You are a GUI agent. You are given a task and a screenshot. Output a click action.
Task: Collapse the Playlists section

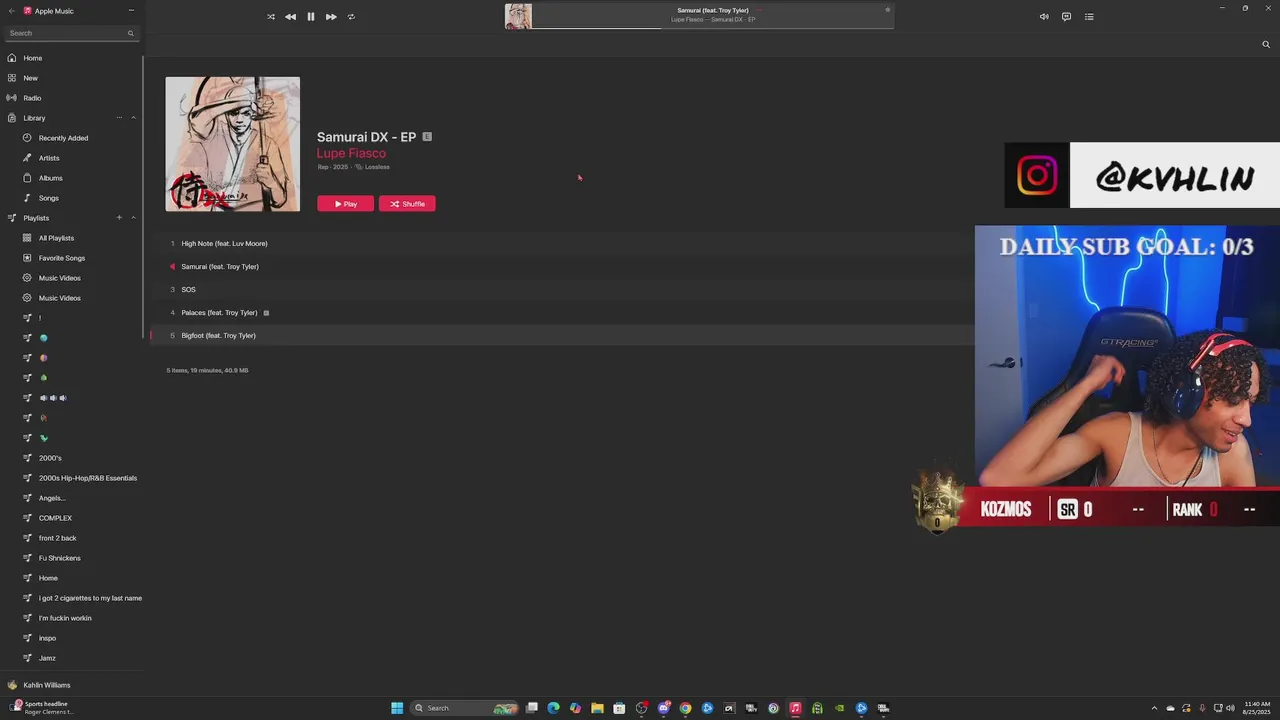tap(133, 218)
